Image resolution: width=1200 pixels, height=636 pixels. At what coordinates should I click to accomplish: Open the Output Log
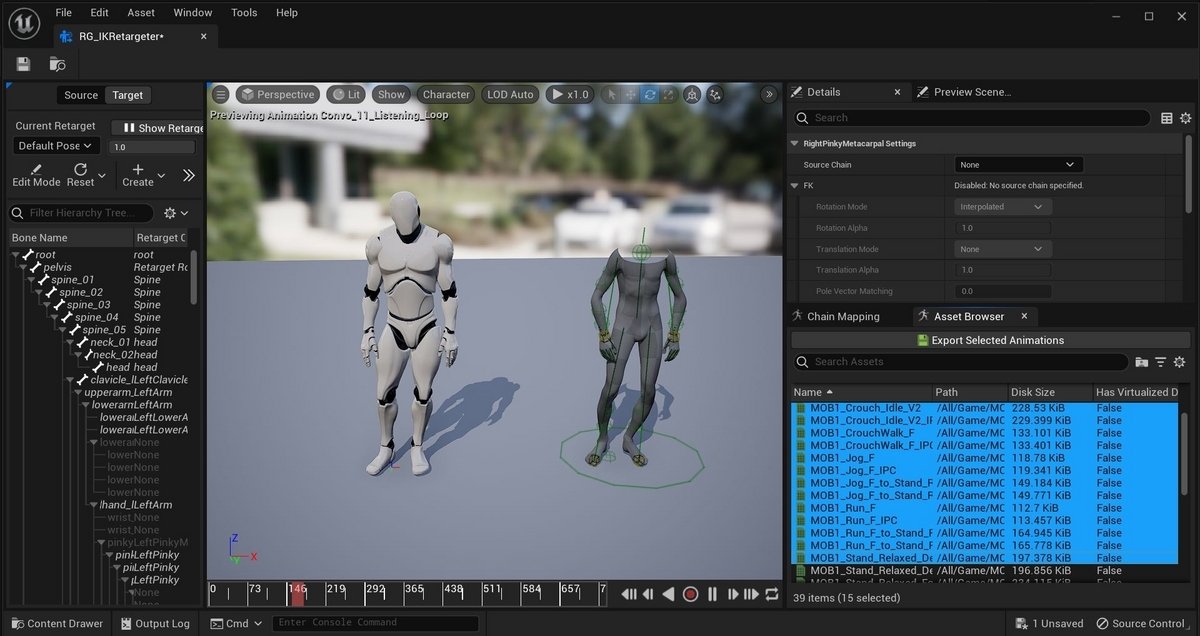155,623
